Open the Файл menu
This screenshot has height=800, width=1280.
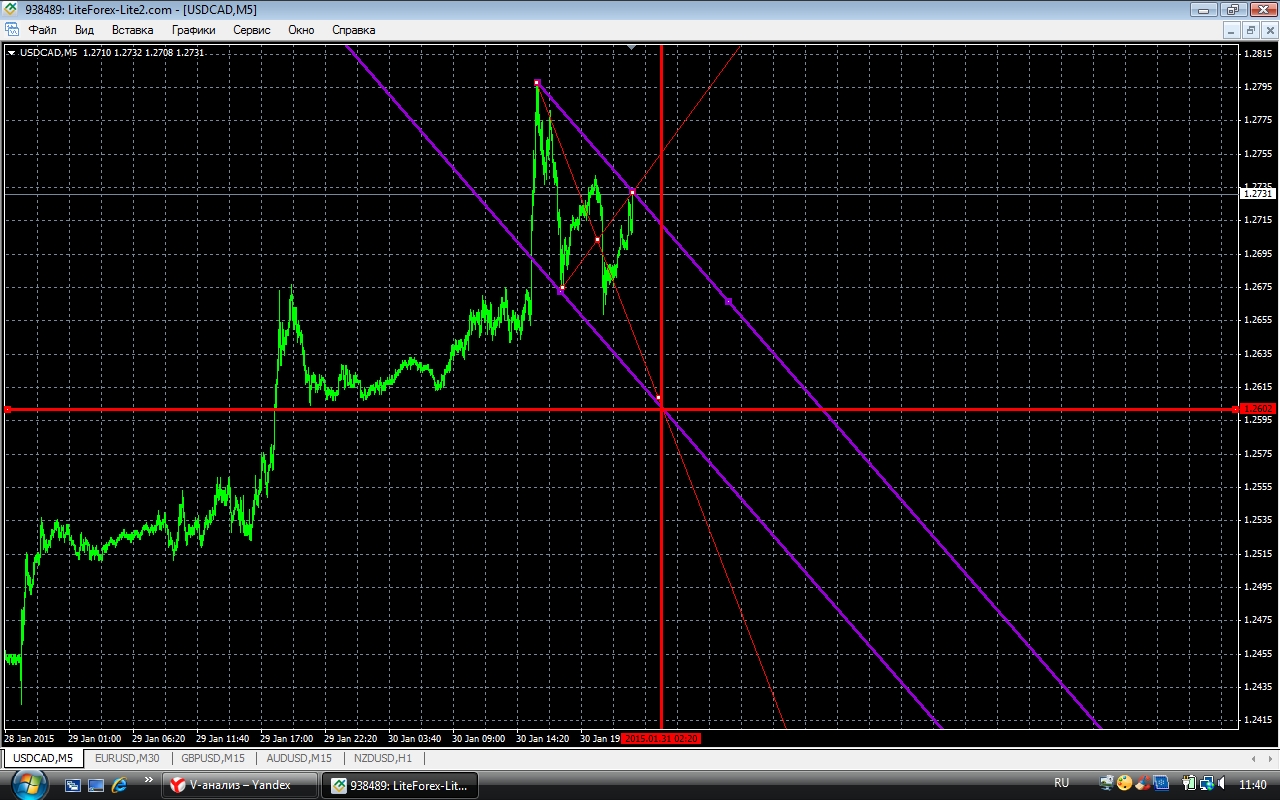click(42, 30)
